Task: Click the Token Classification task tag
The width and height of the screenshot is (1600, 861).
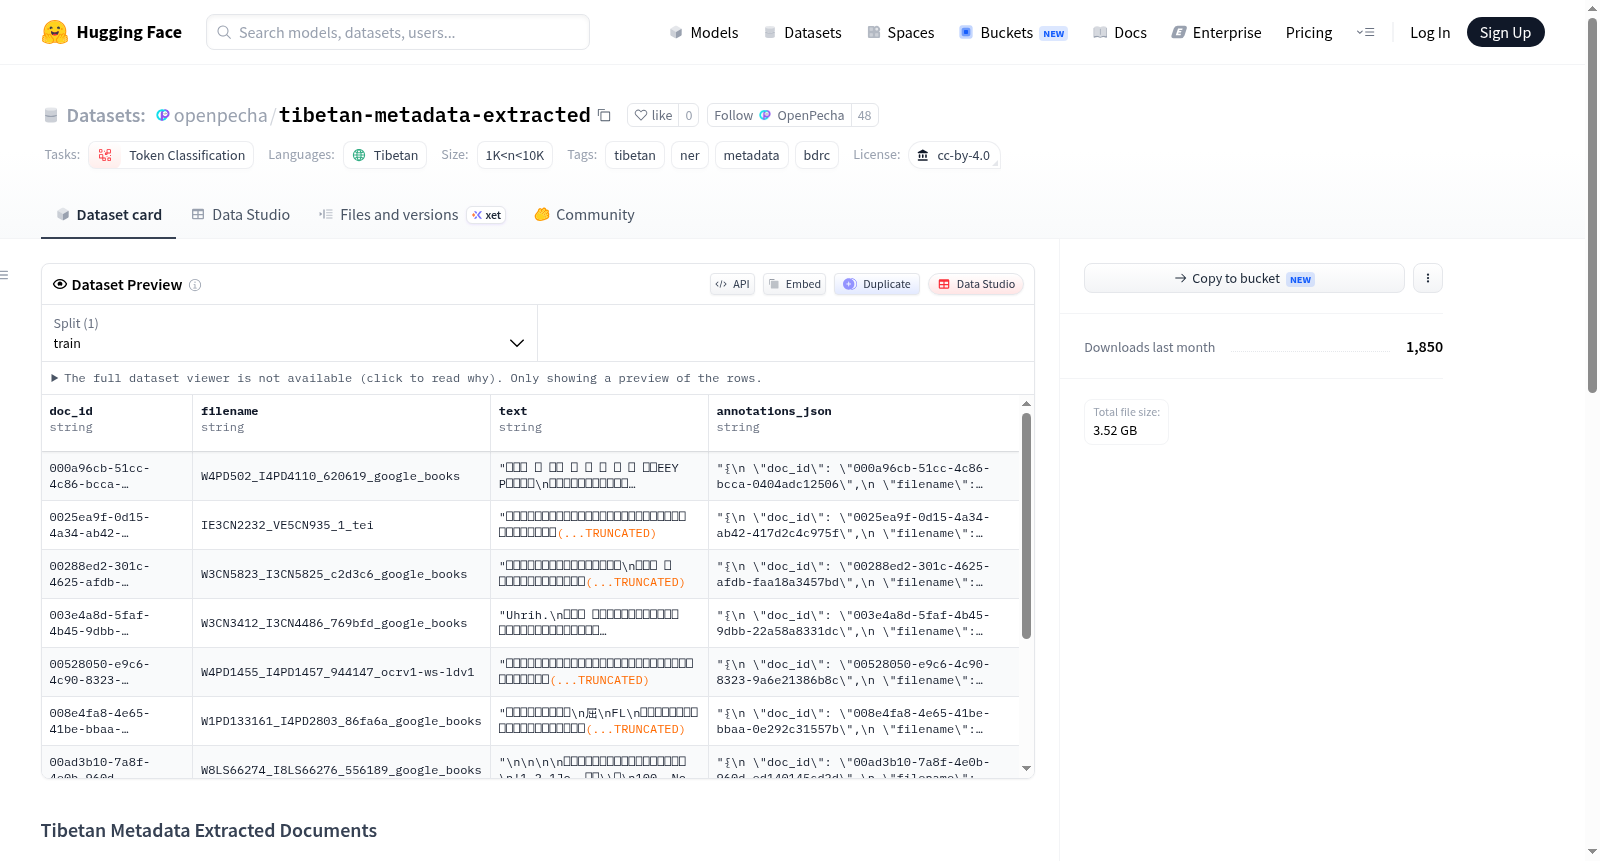Action: pos(171,155)
